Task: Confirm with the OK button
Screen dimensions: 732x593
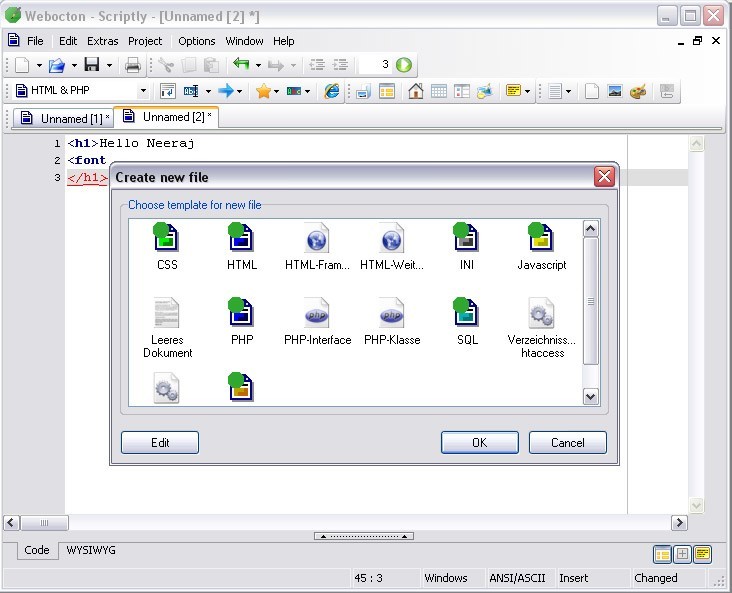Action: point(479,442)
